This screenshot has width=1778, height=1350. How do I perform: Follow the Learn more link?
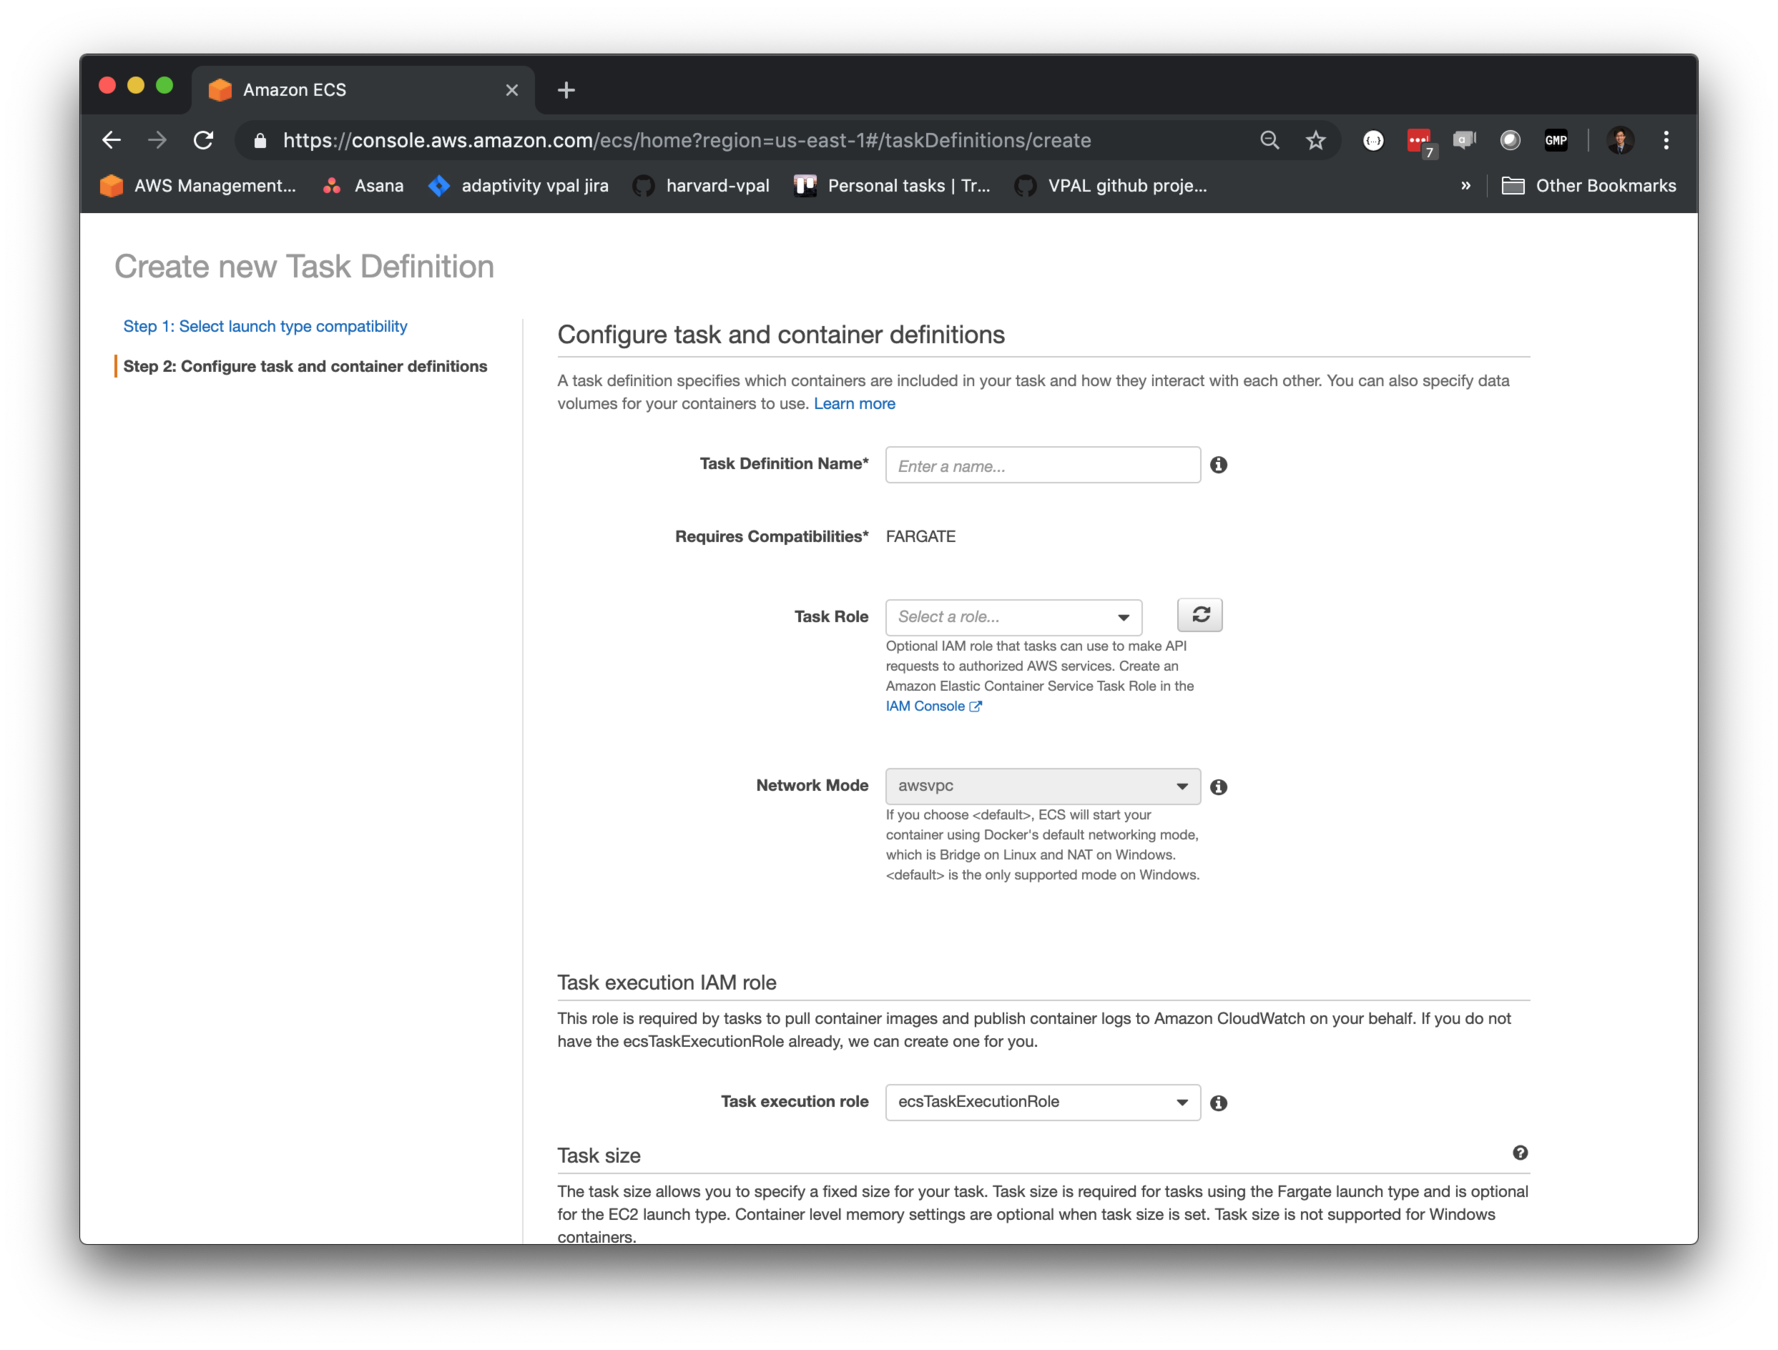pyautogui.click(x=854, y=404)
